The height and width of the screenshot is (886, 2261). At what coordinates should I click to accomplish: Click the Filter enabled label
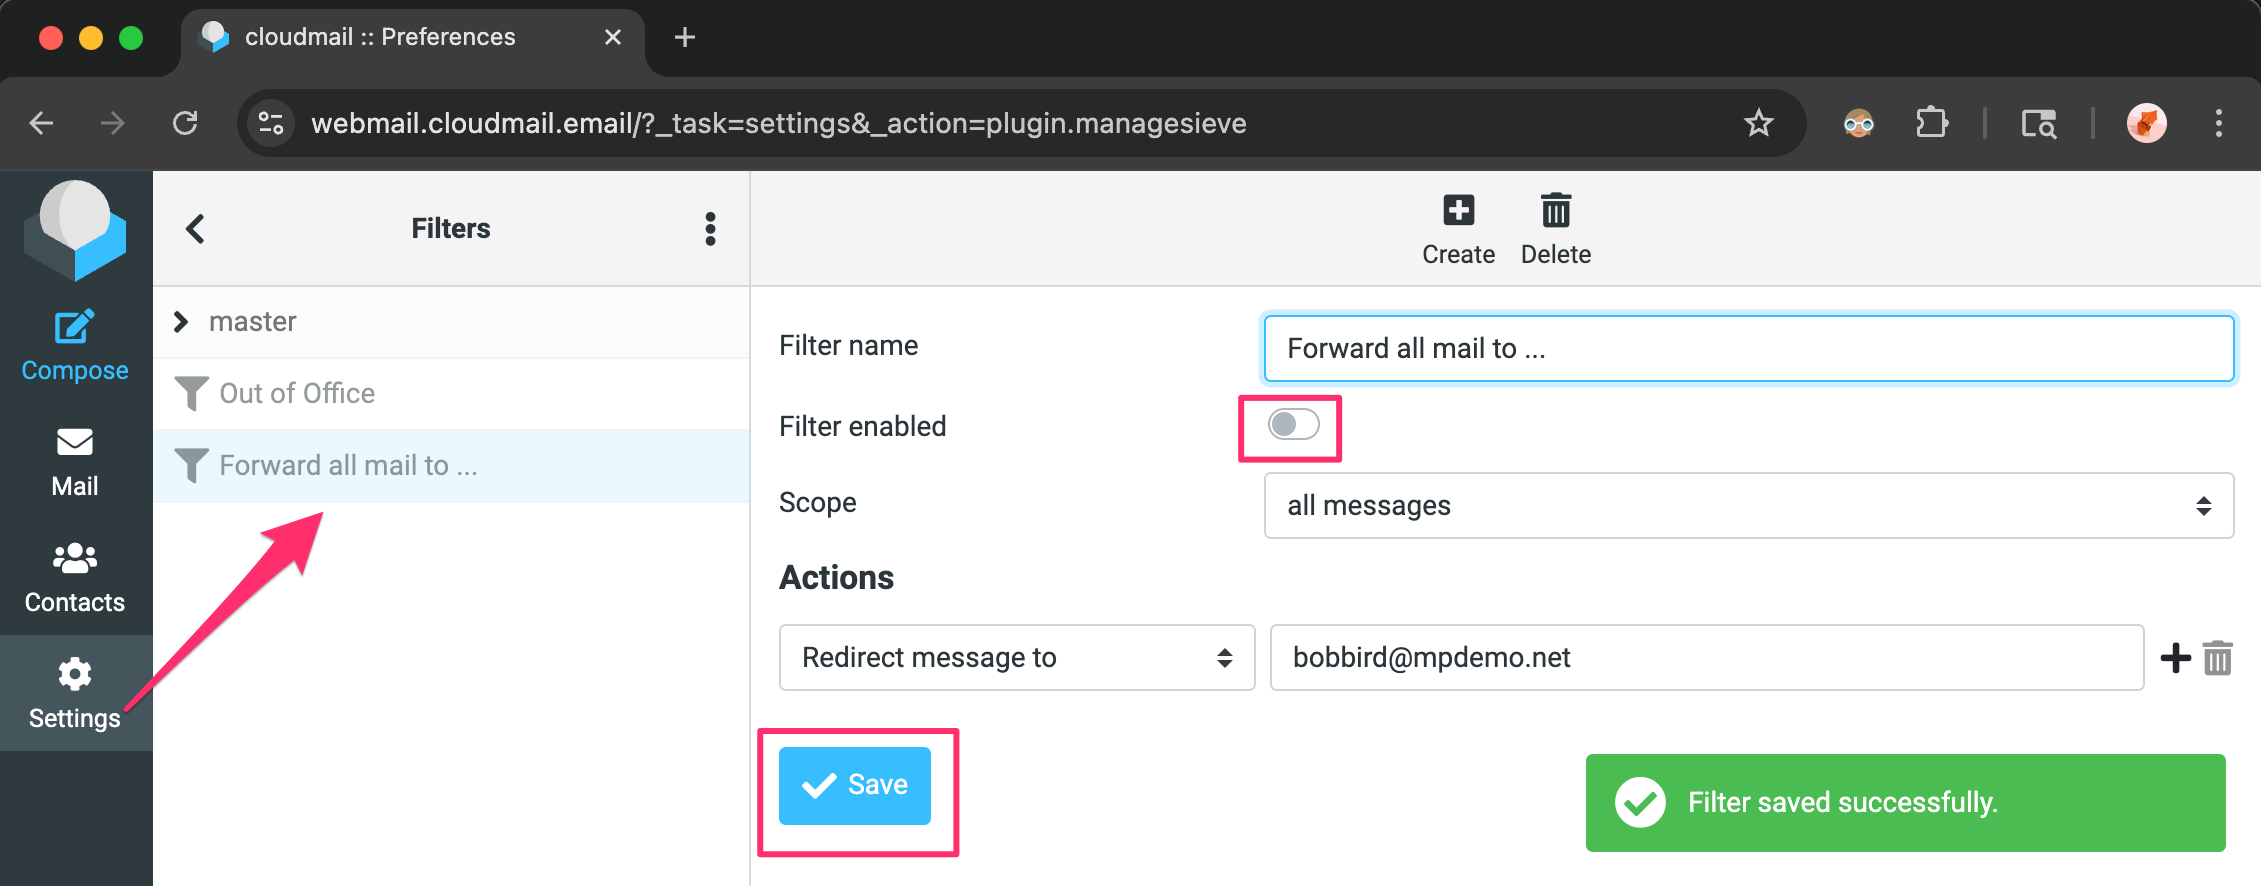point(862,426)
